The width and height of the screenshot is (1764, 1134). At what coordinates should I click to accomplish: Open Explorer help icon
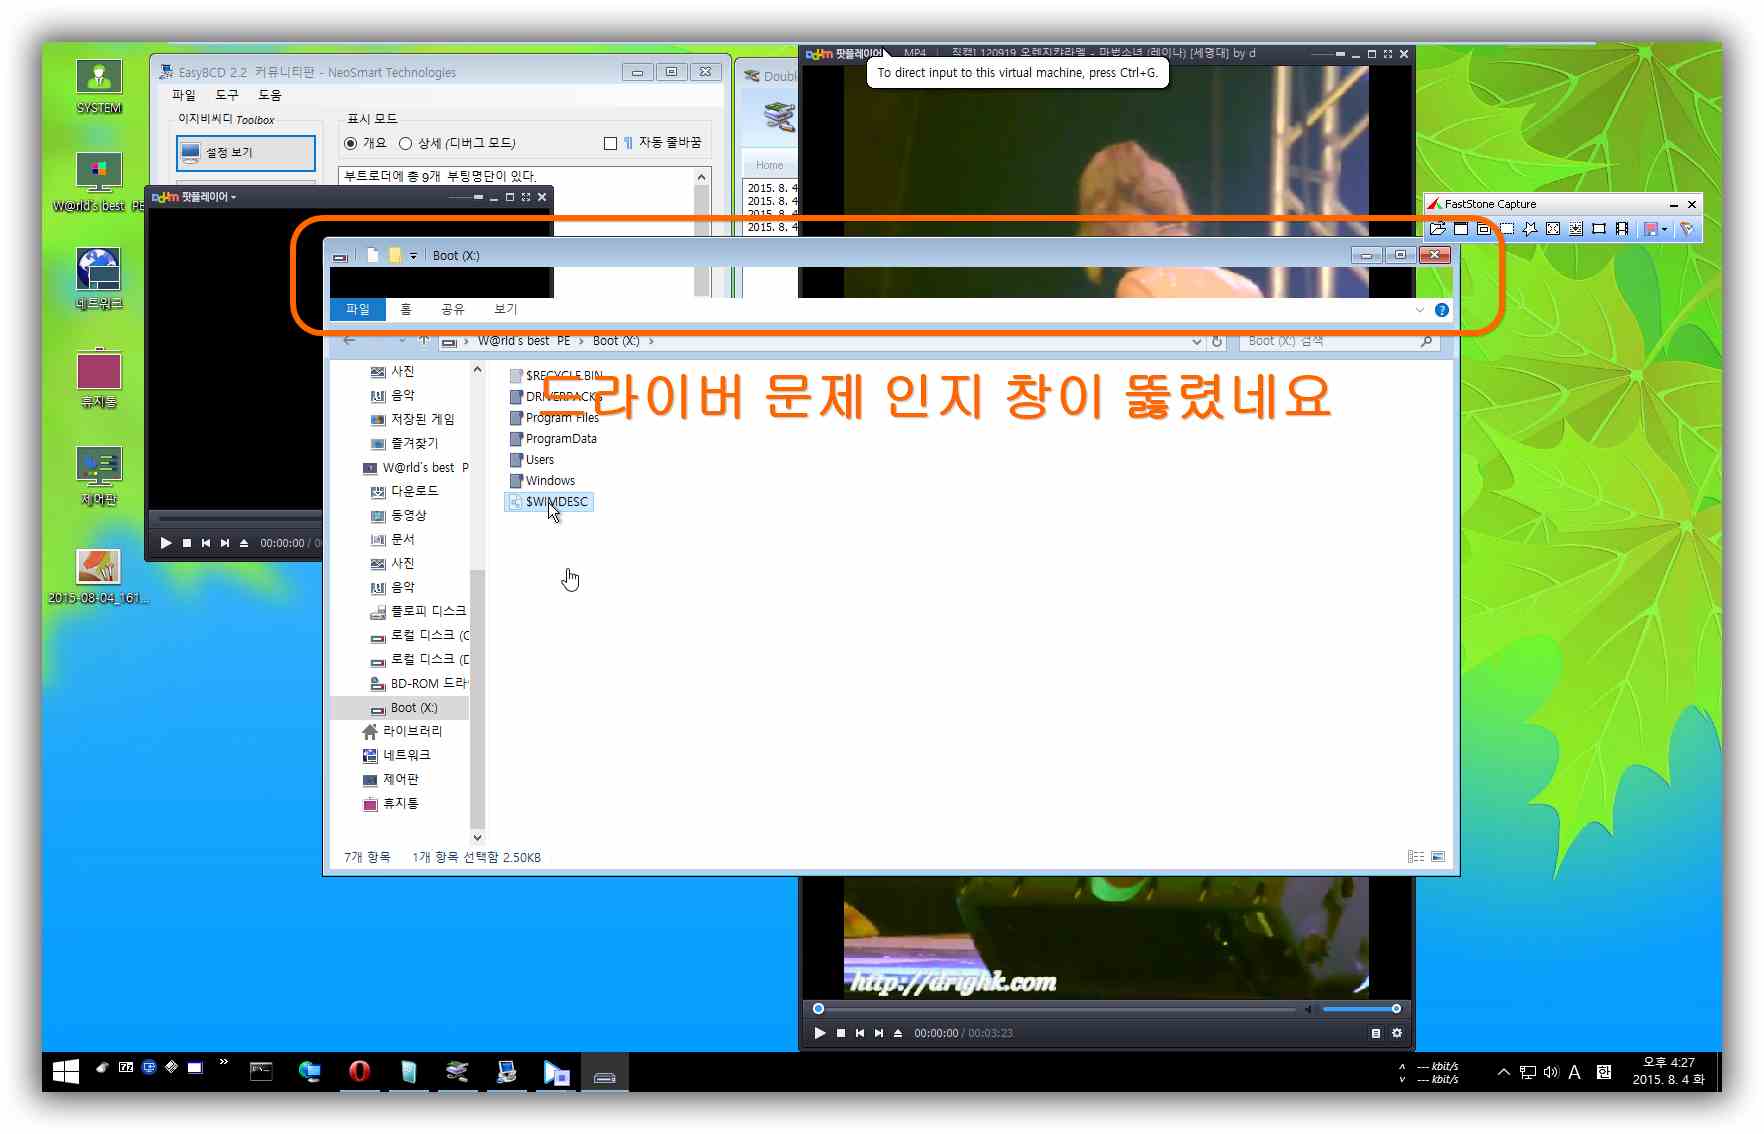click(x=1442, y=310)
